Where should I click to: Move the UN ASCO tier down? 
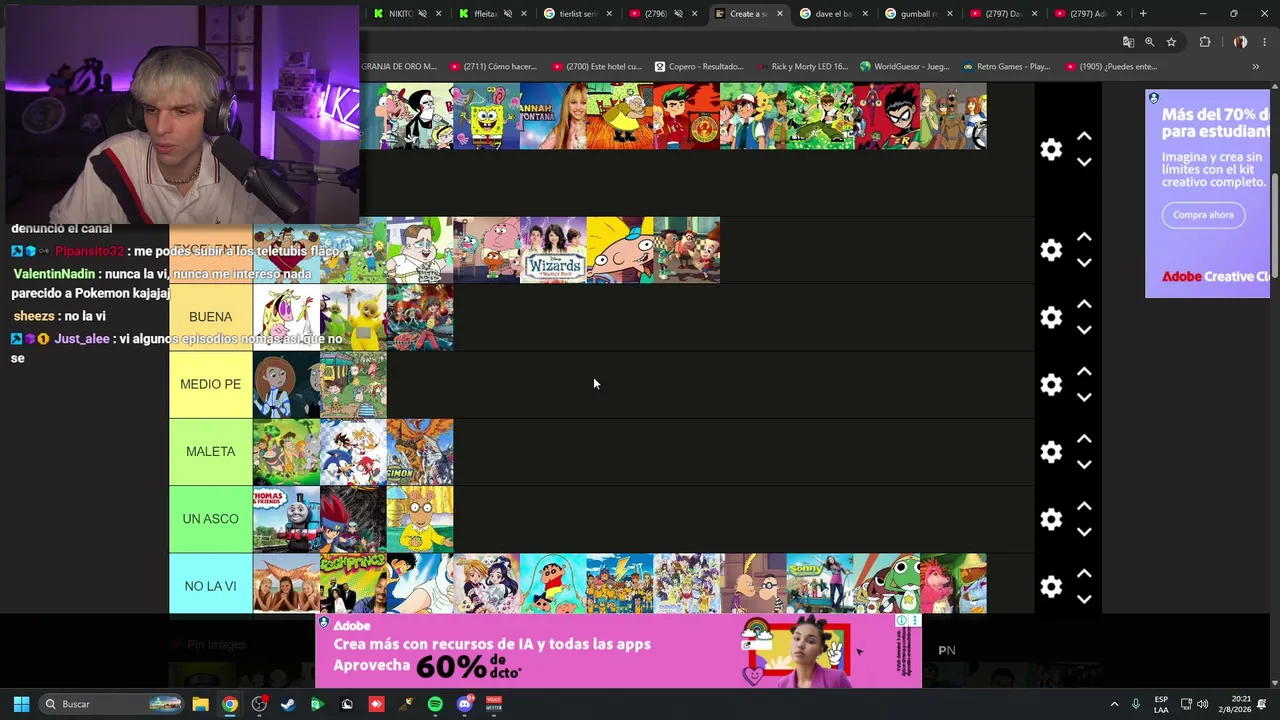(x=1084, y=532)
